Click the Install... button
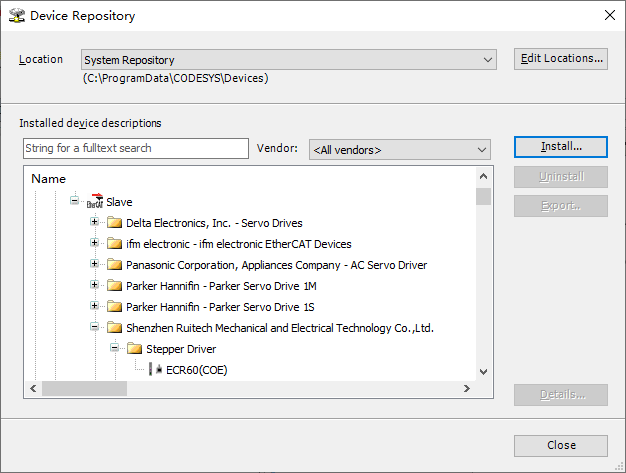 561,147
